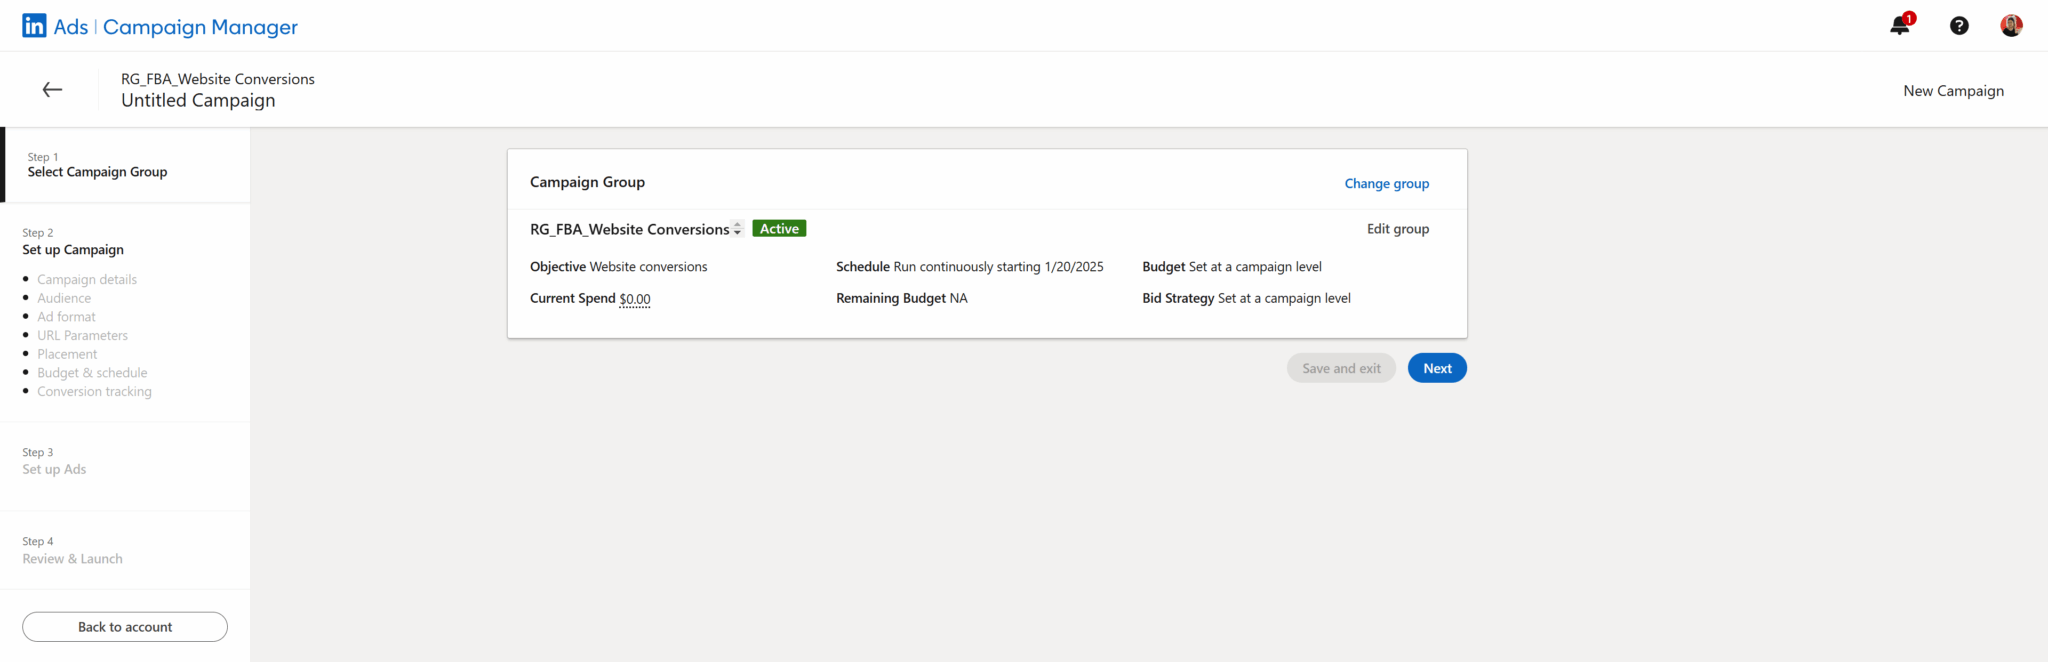
Task: Click the LinkedIn logo icon
Action: tap(34, 26)
